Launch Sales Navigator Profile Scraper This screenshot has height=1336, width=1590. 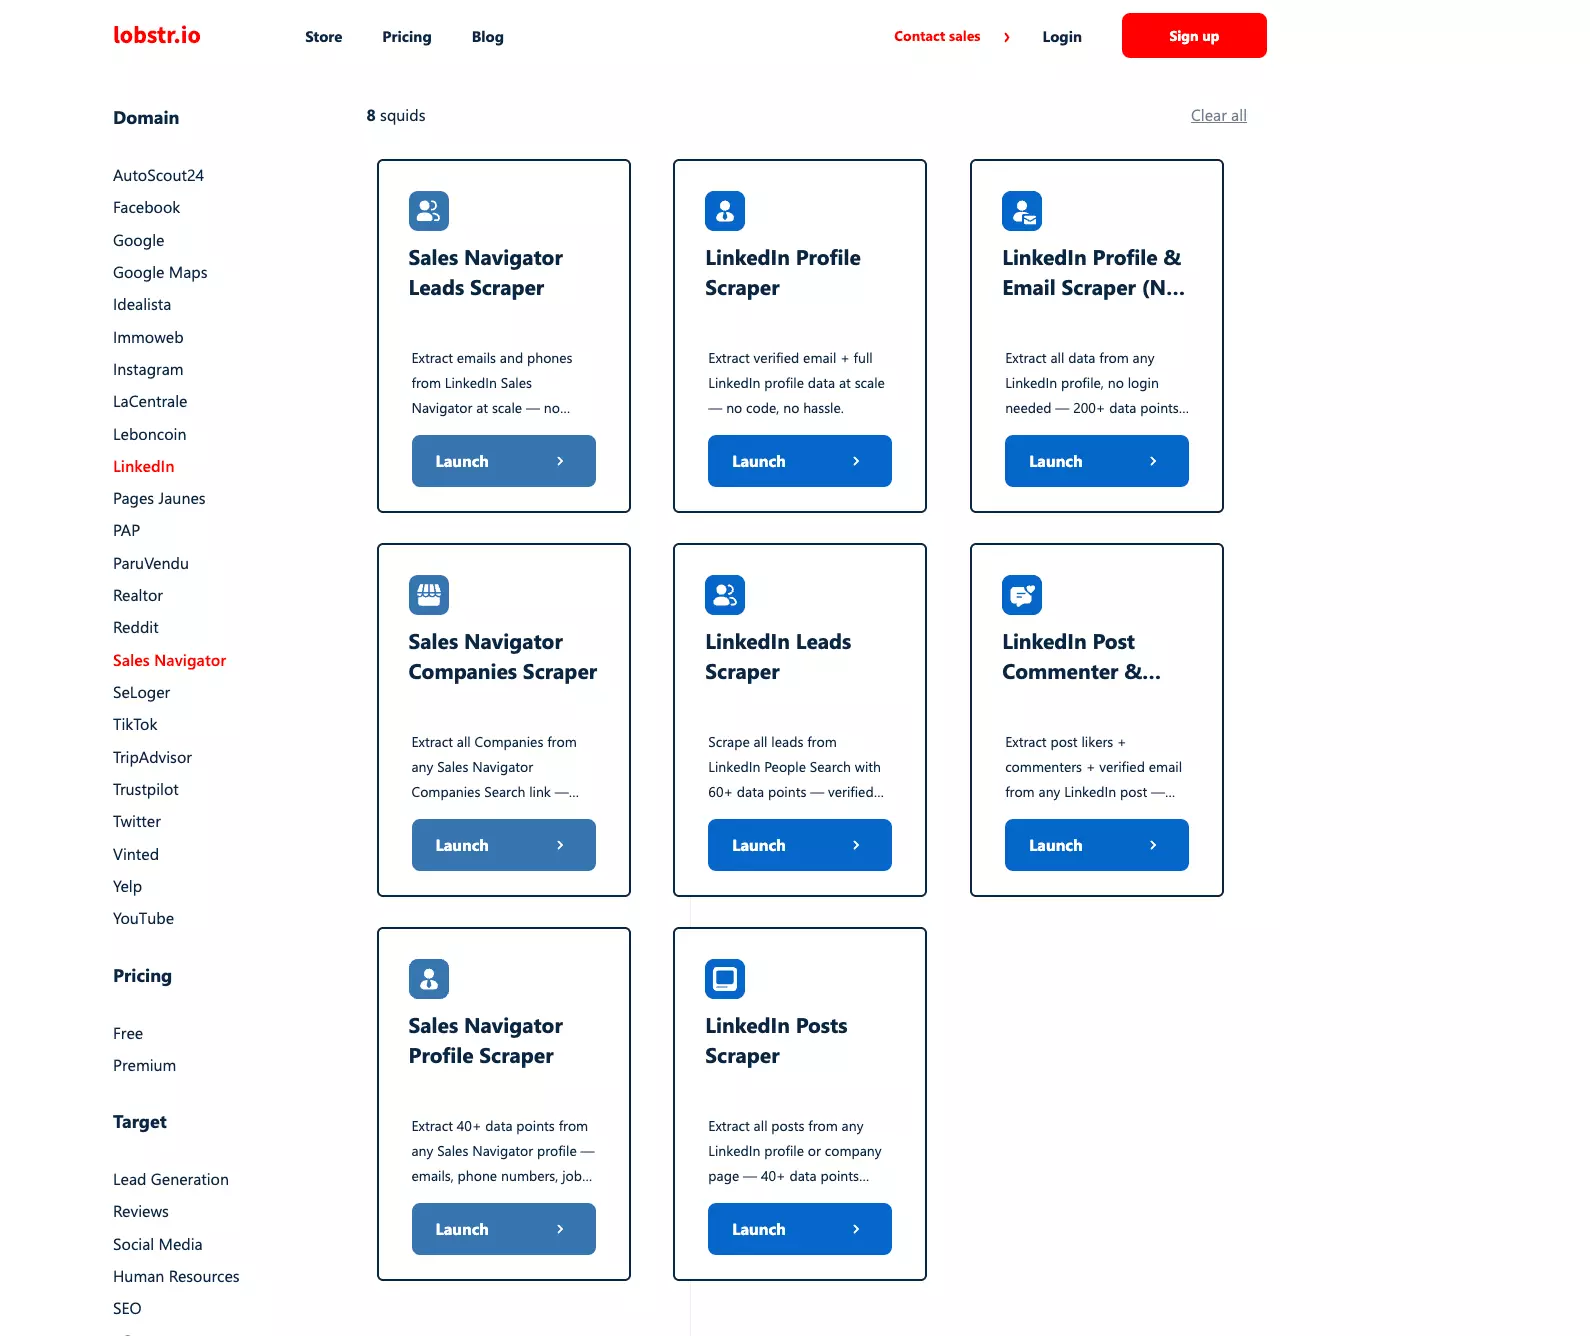(x=504, y=1229)
